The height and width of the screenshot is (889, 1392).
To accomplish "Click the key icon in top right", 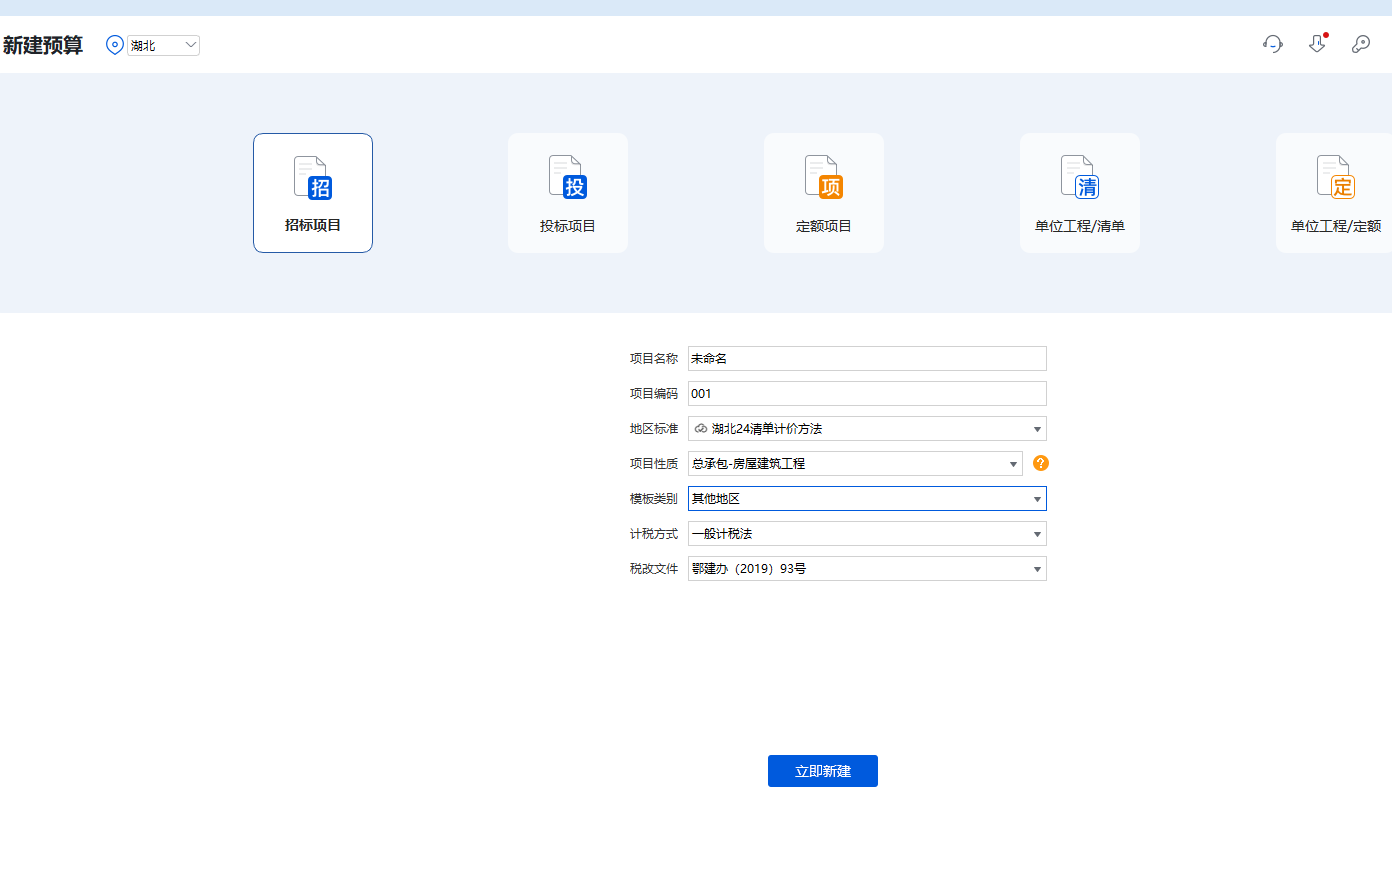I will 1361,44.
